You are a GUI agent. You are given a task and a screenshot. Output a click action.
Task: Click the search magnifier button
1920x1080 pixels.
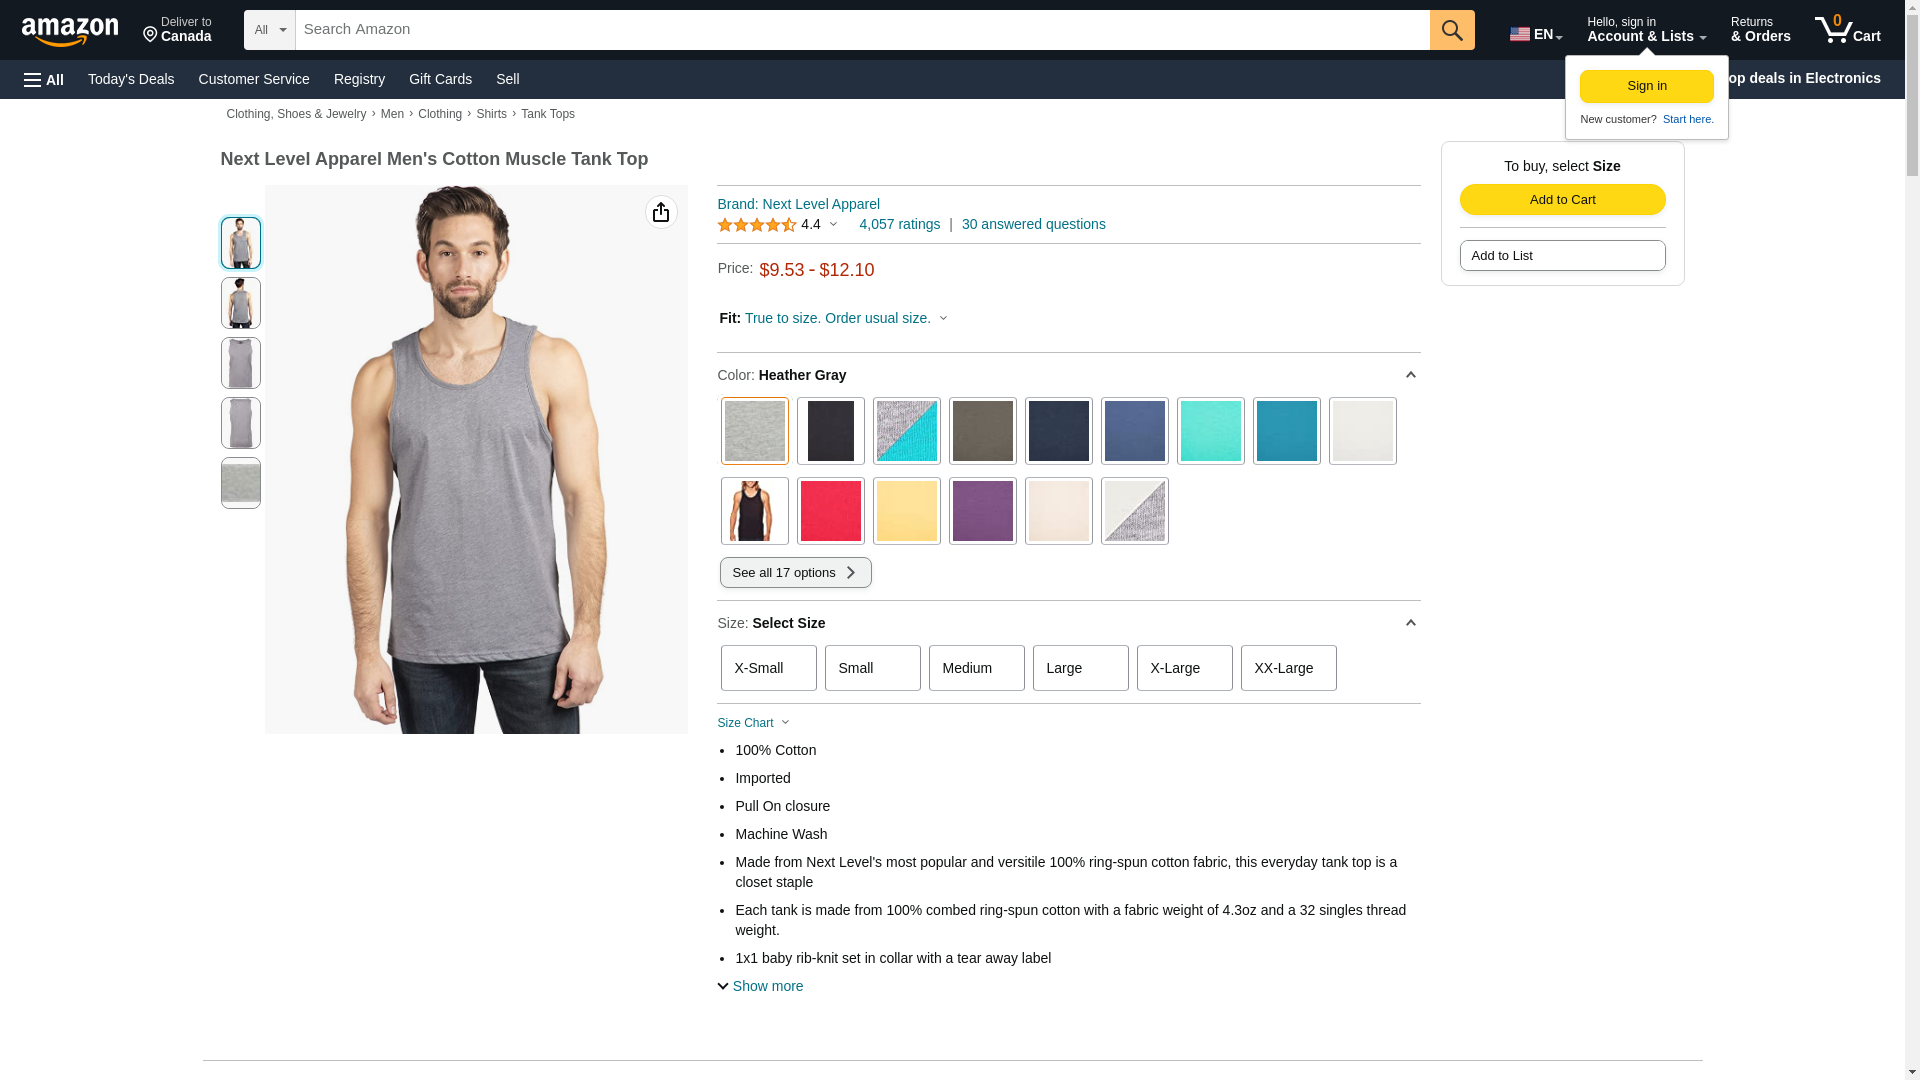click(1452, 30)
